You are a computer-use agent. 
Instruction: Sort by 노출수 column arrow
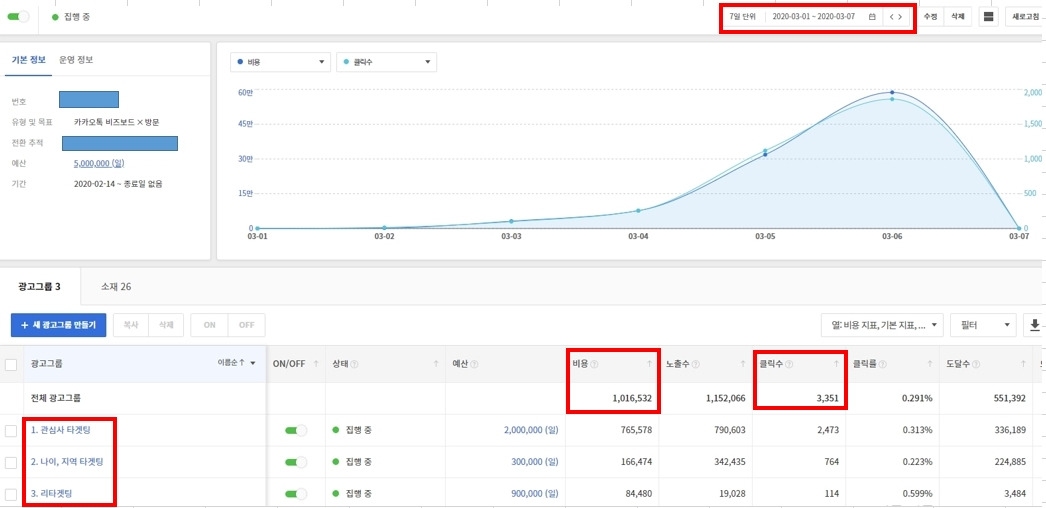743,364
